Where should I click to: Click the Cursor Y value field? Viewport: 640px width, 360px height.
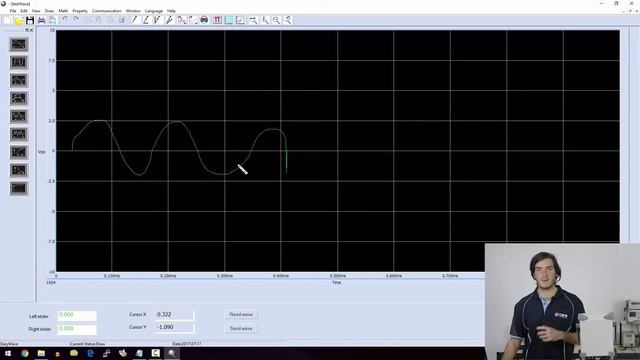(x=174, y=327)
